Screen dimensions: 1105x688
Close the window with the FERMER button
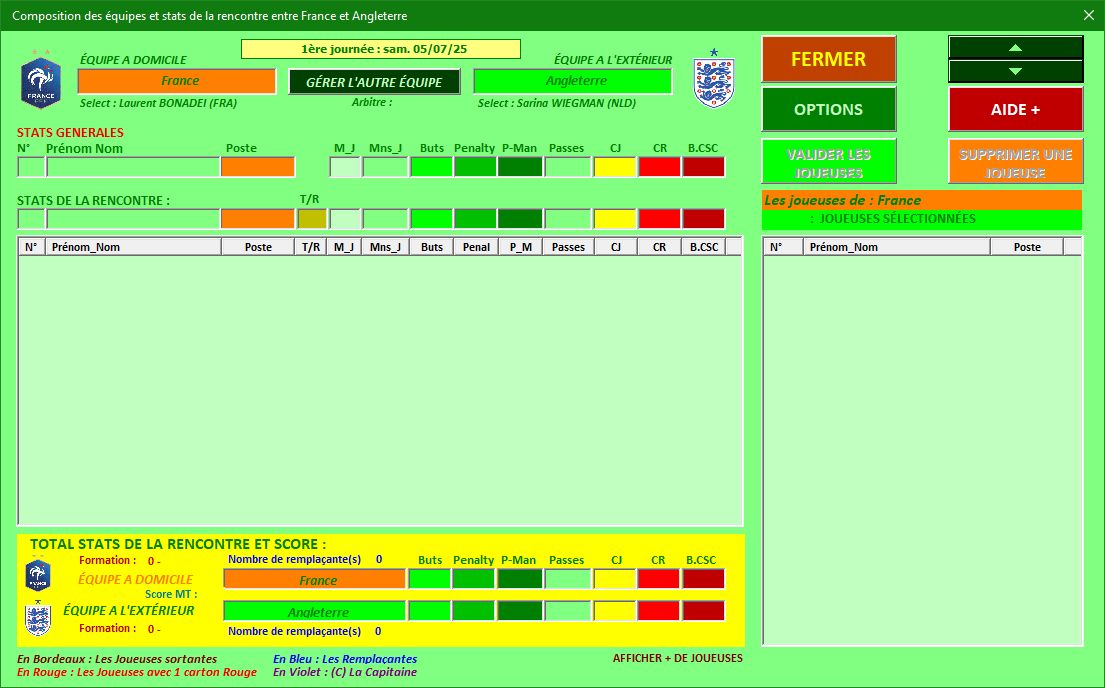click(828, 59)
